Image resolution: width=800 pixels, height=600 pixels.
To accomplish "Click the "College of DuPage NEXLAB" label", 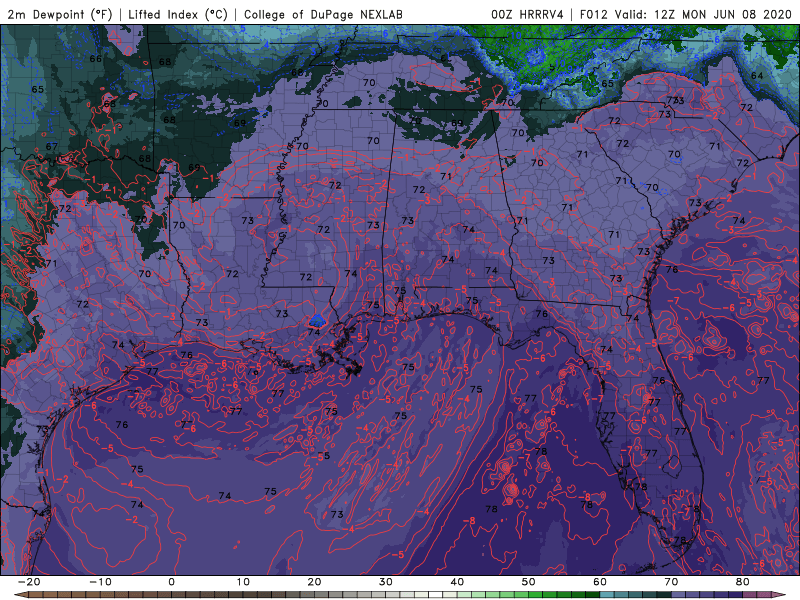I will (x=323, y=15).
